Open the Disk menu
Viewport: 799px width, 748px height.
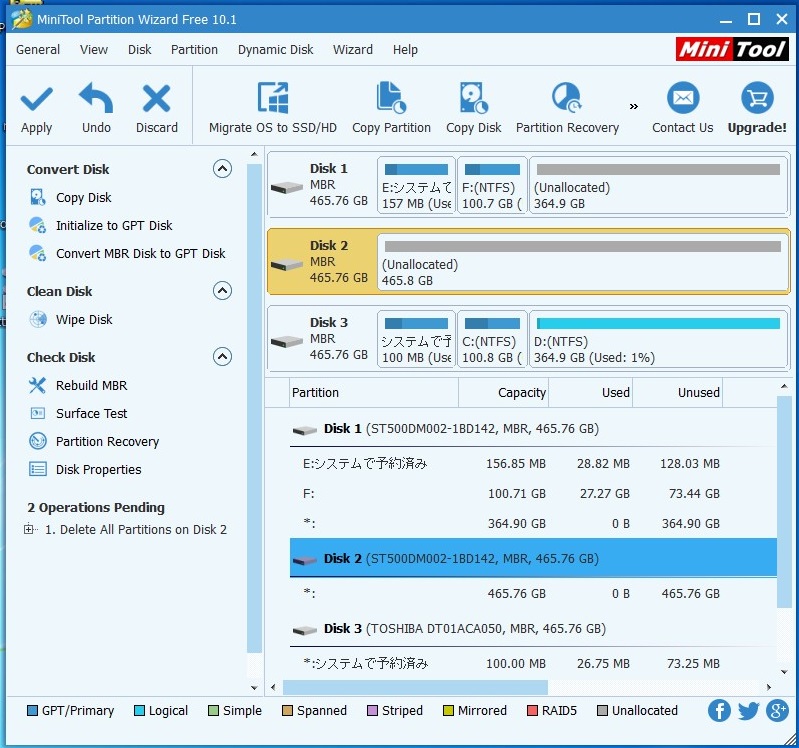[140, 49]
